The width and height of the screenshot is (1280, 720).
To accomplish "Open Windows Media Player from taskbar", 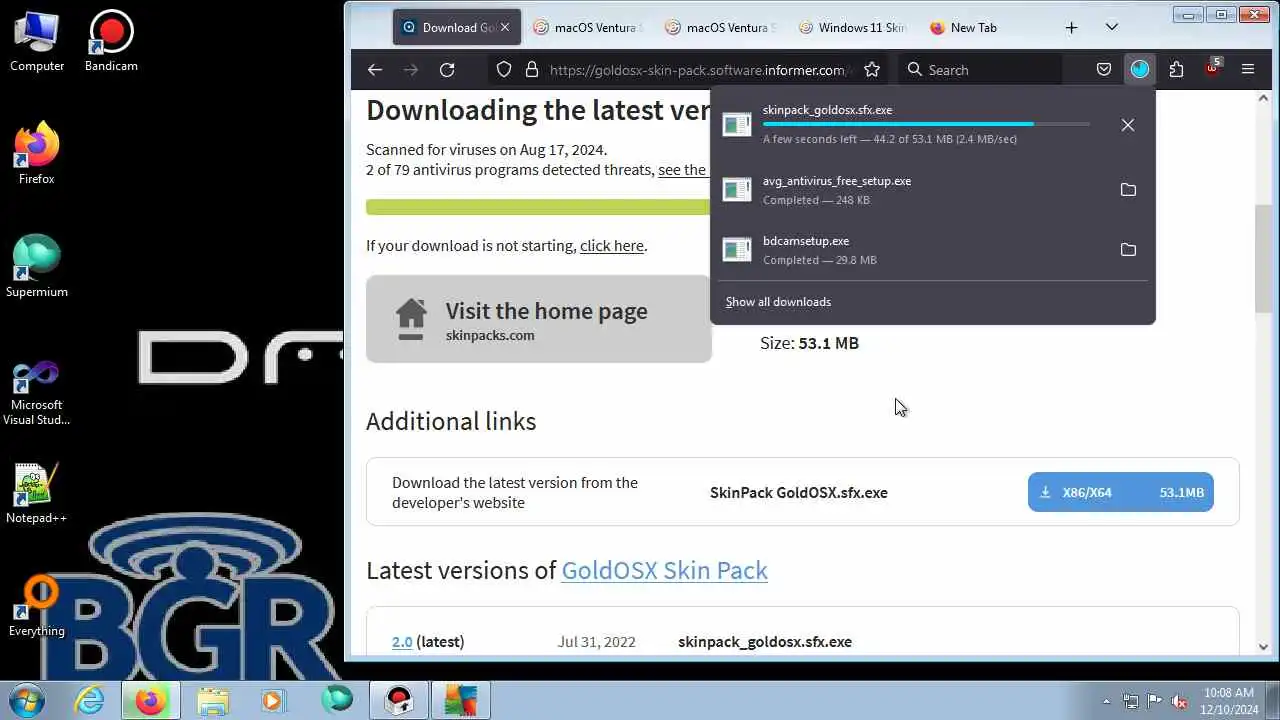I will click(x=273, y=701).
